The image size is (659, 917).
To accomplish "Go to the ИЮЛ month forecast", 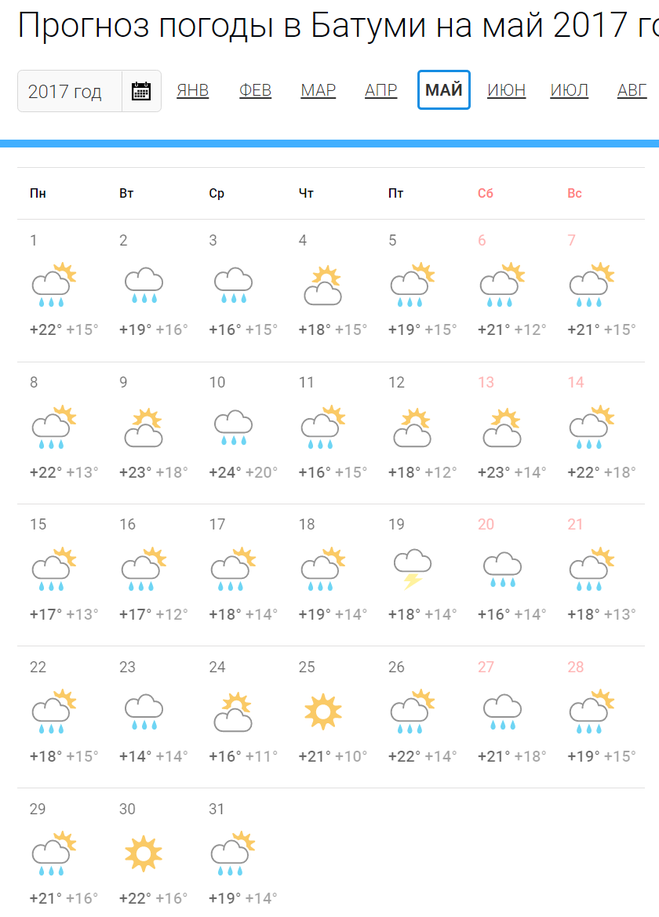I will [x=569, y=91].
